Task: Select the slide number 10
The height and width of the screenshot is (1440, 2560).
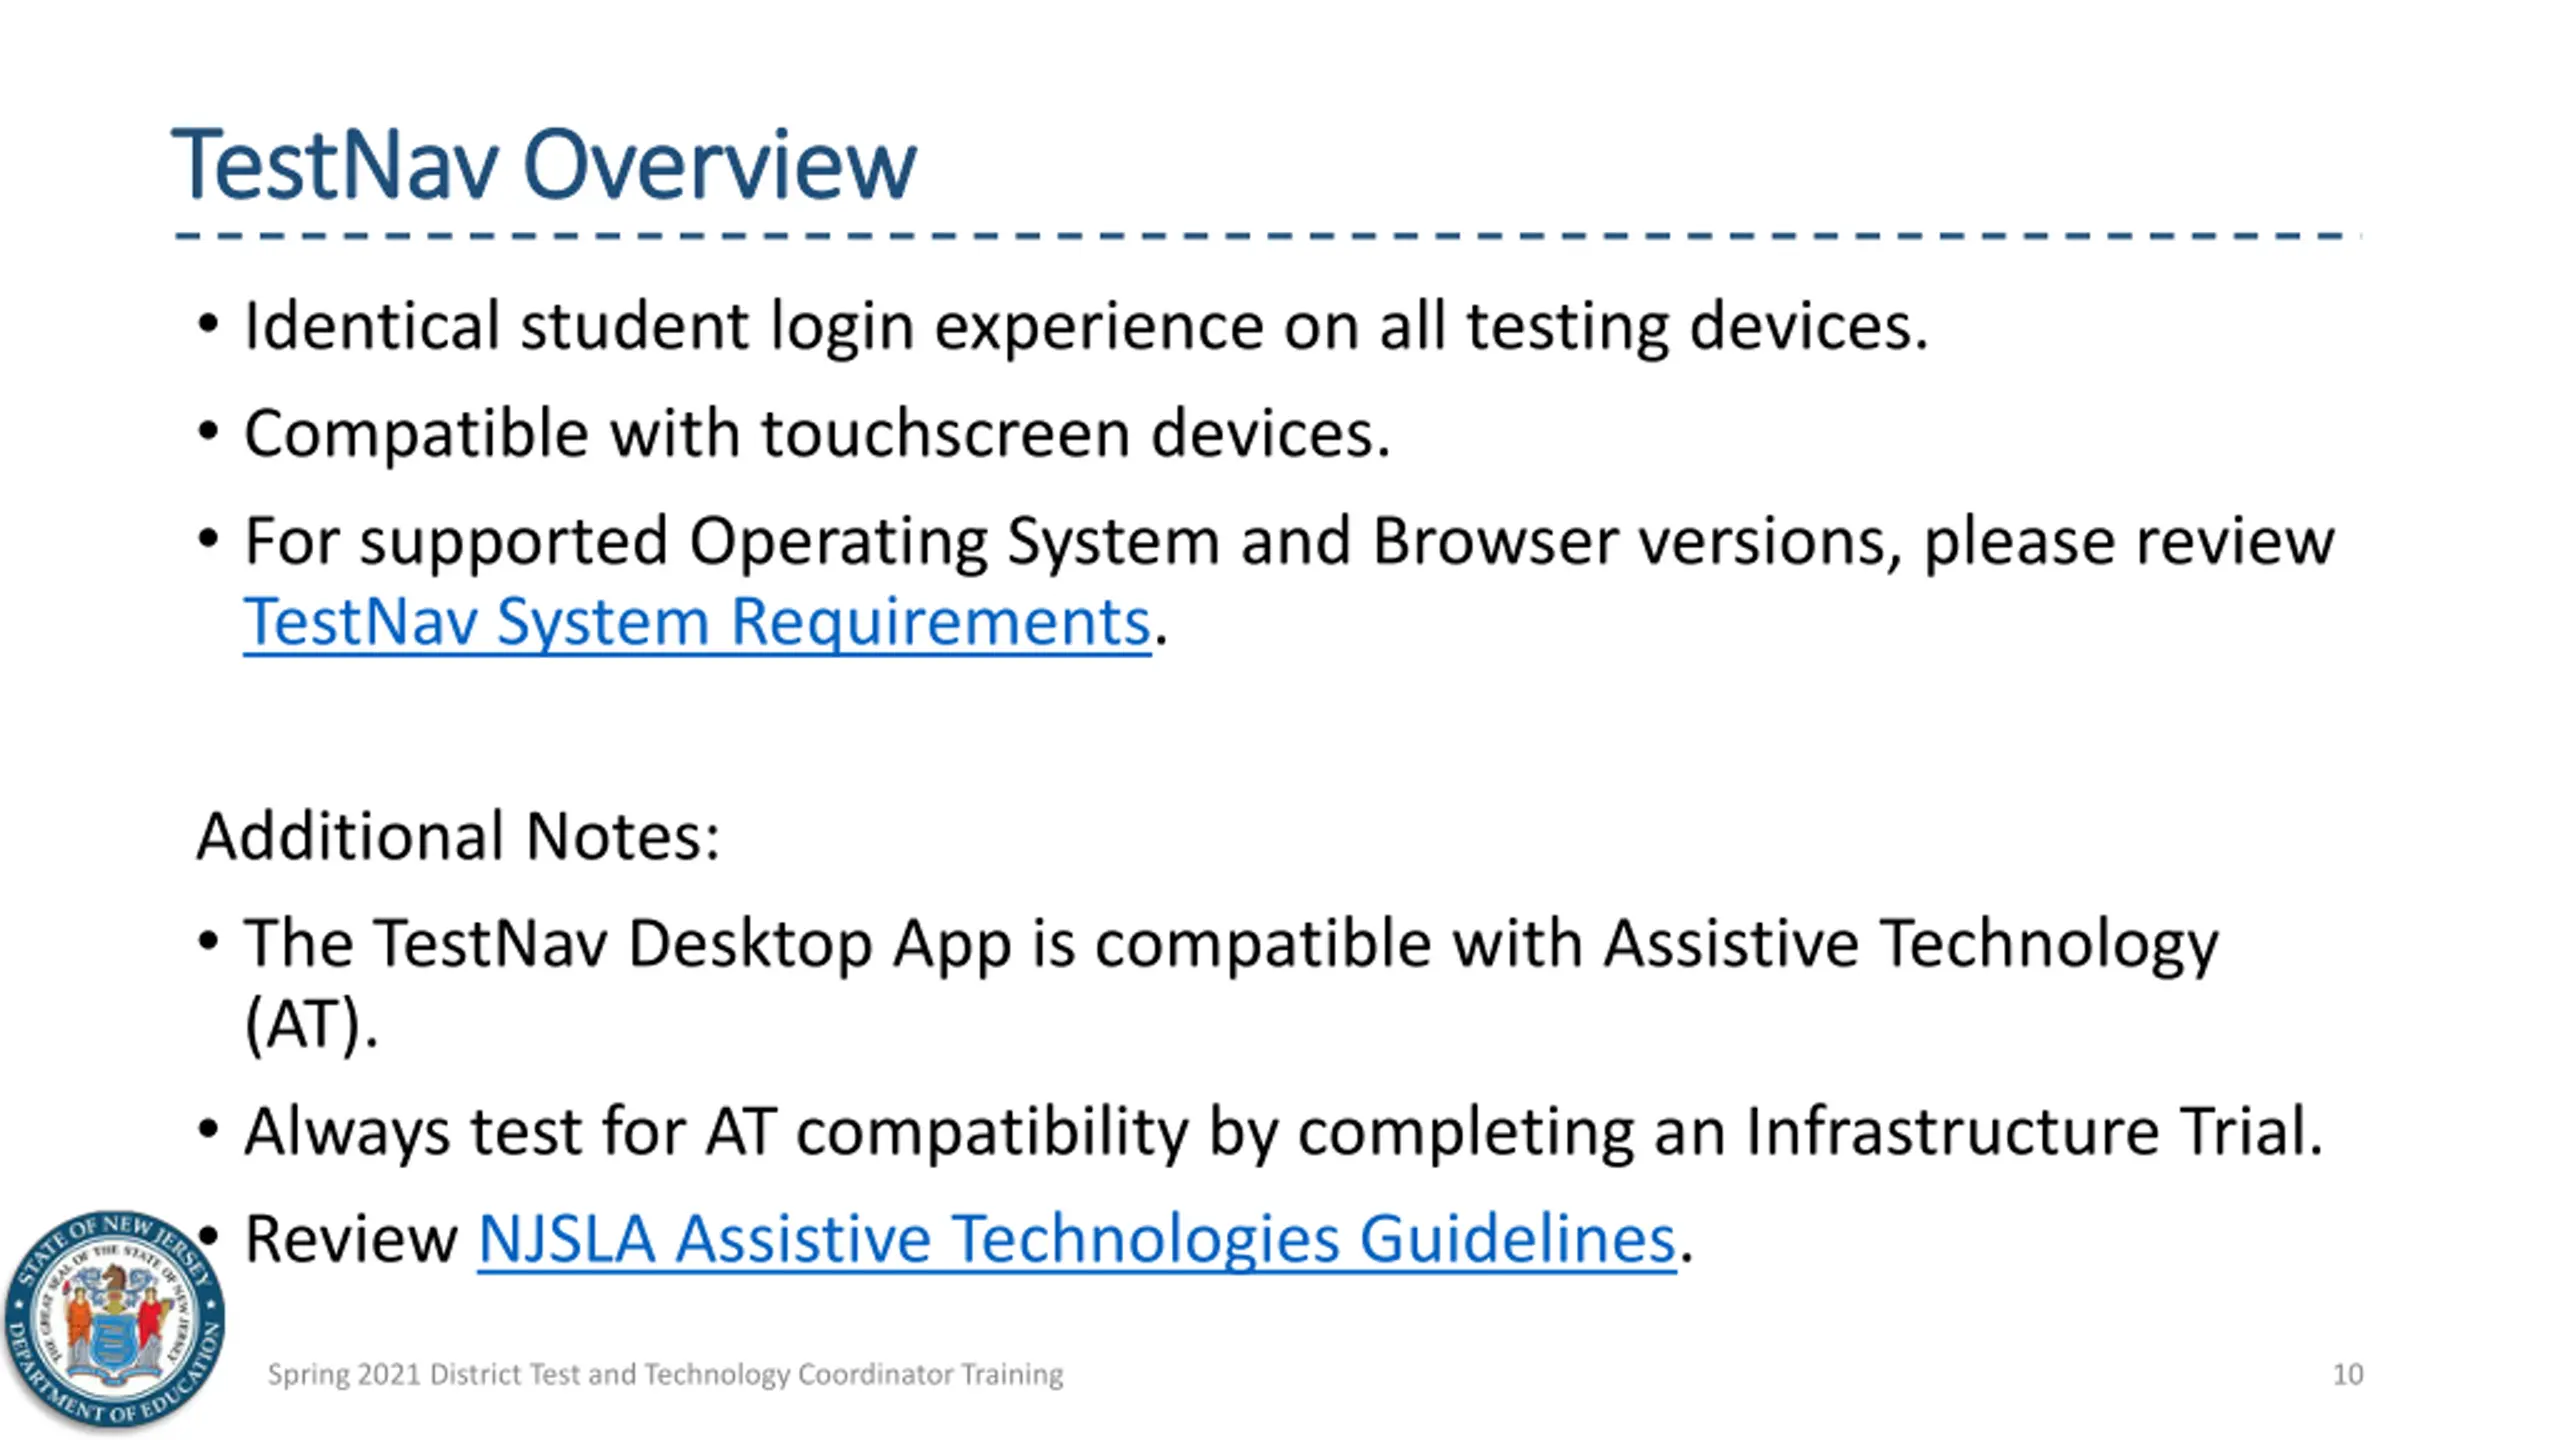Action: click(2347, 1374)
